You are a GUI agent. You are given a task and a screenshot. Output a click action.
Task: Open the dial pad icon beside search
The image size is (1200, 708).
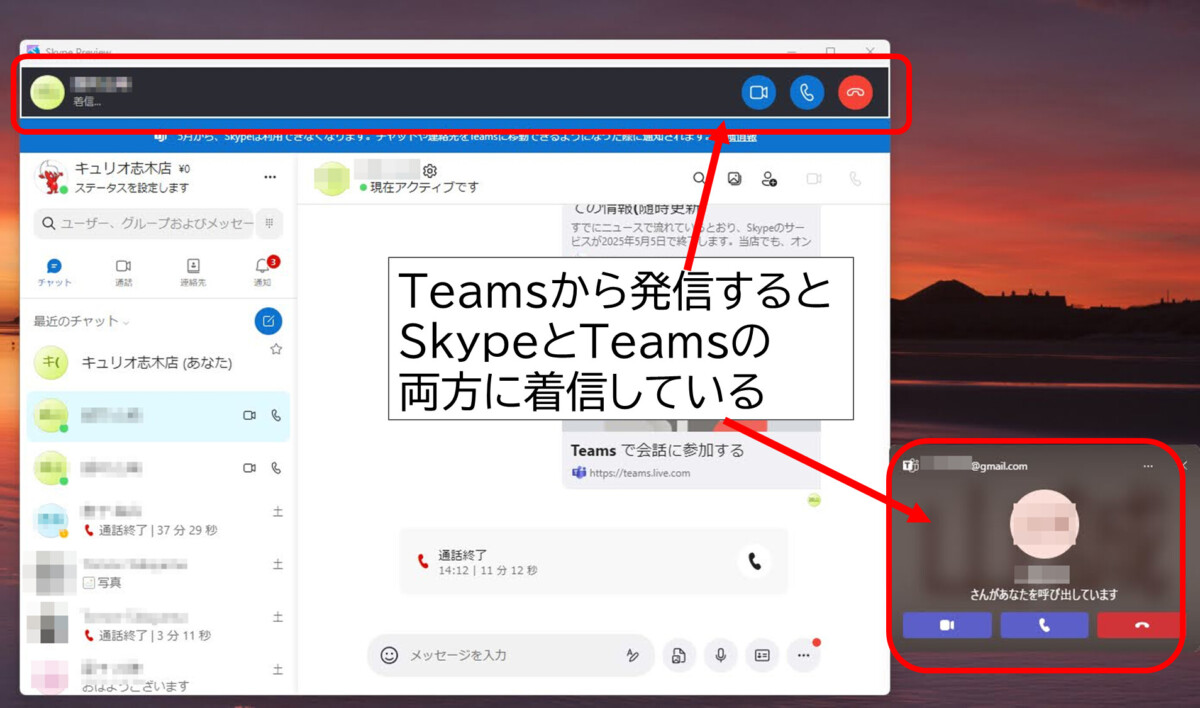(x=268, y=224)
